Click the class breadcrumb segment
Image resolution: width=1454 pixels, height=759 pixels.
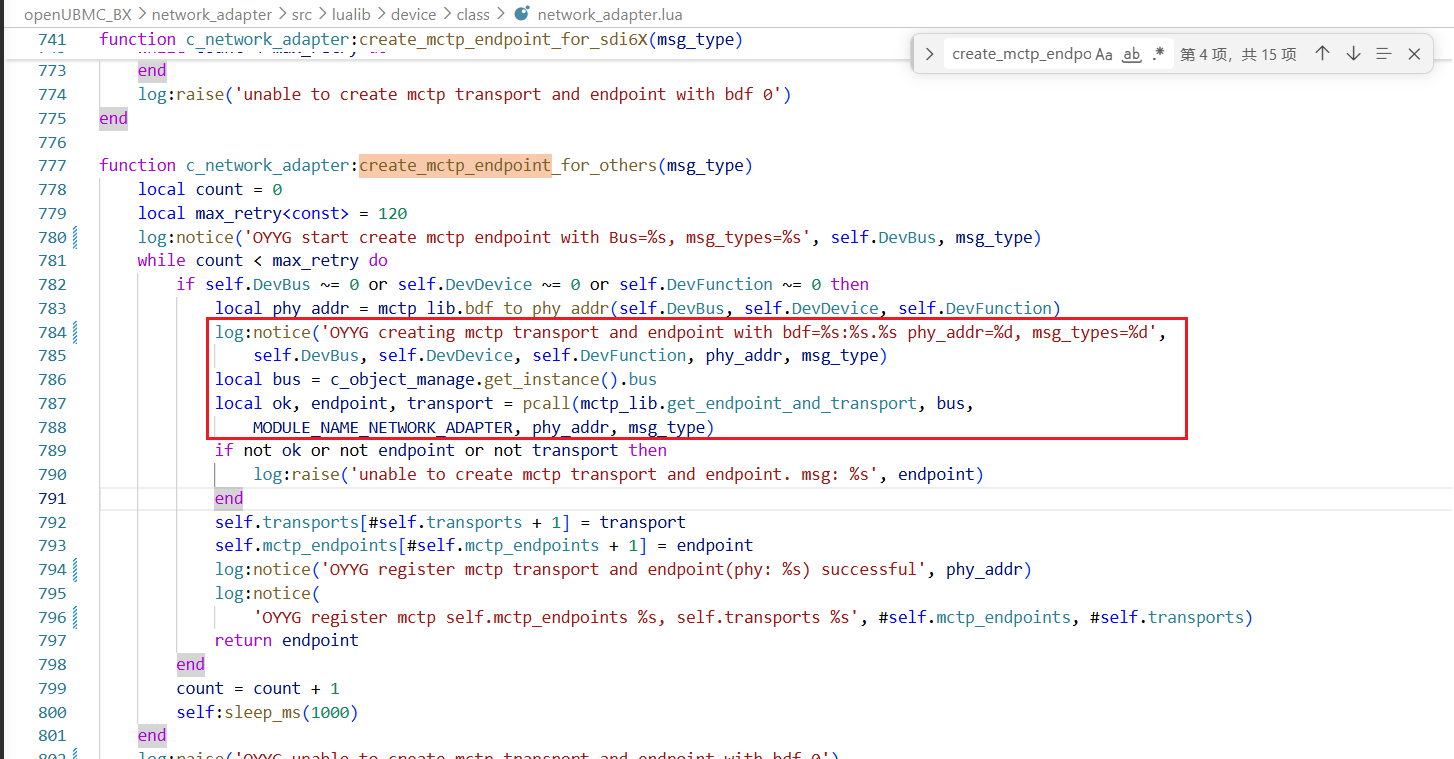coord(473,14)
